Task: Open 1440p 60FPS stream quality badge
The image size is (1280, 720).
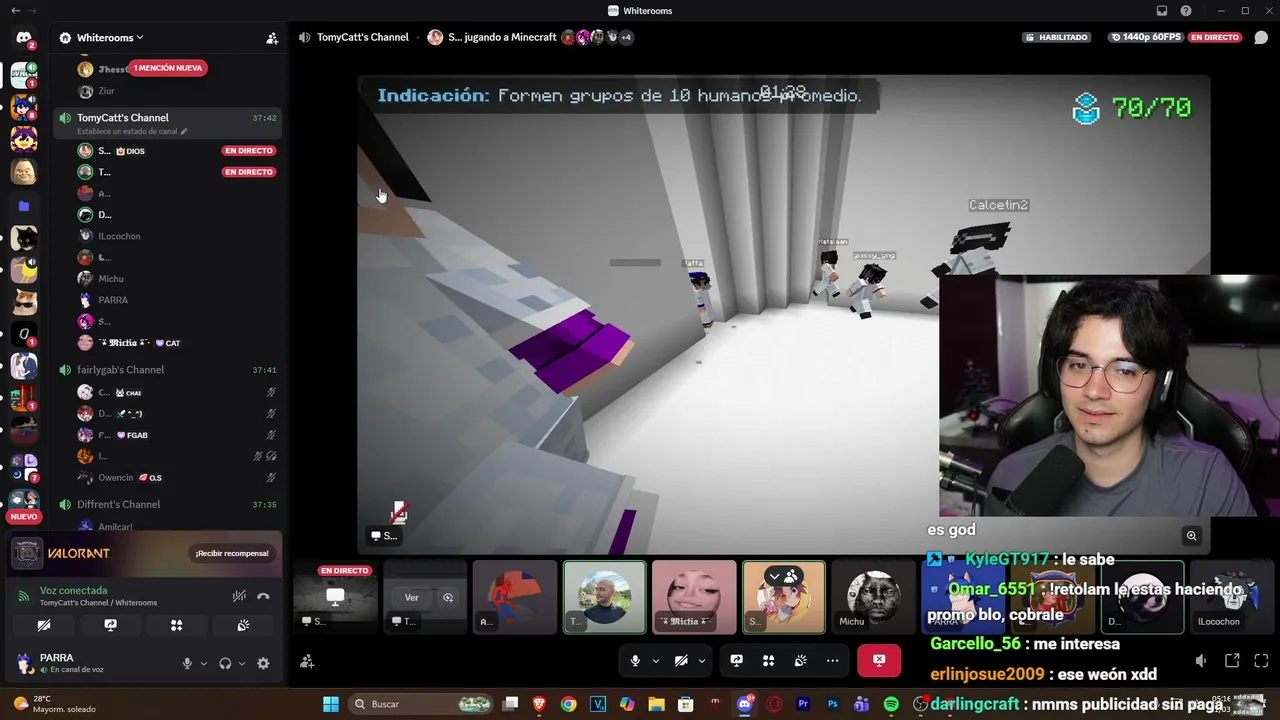Action: [x=1144, y=37]
